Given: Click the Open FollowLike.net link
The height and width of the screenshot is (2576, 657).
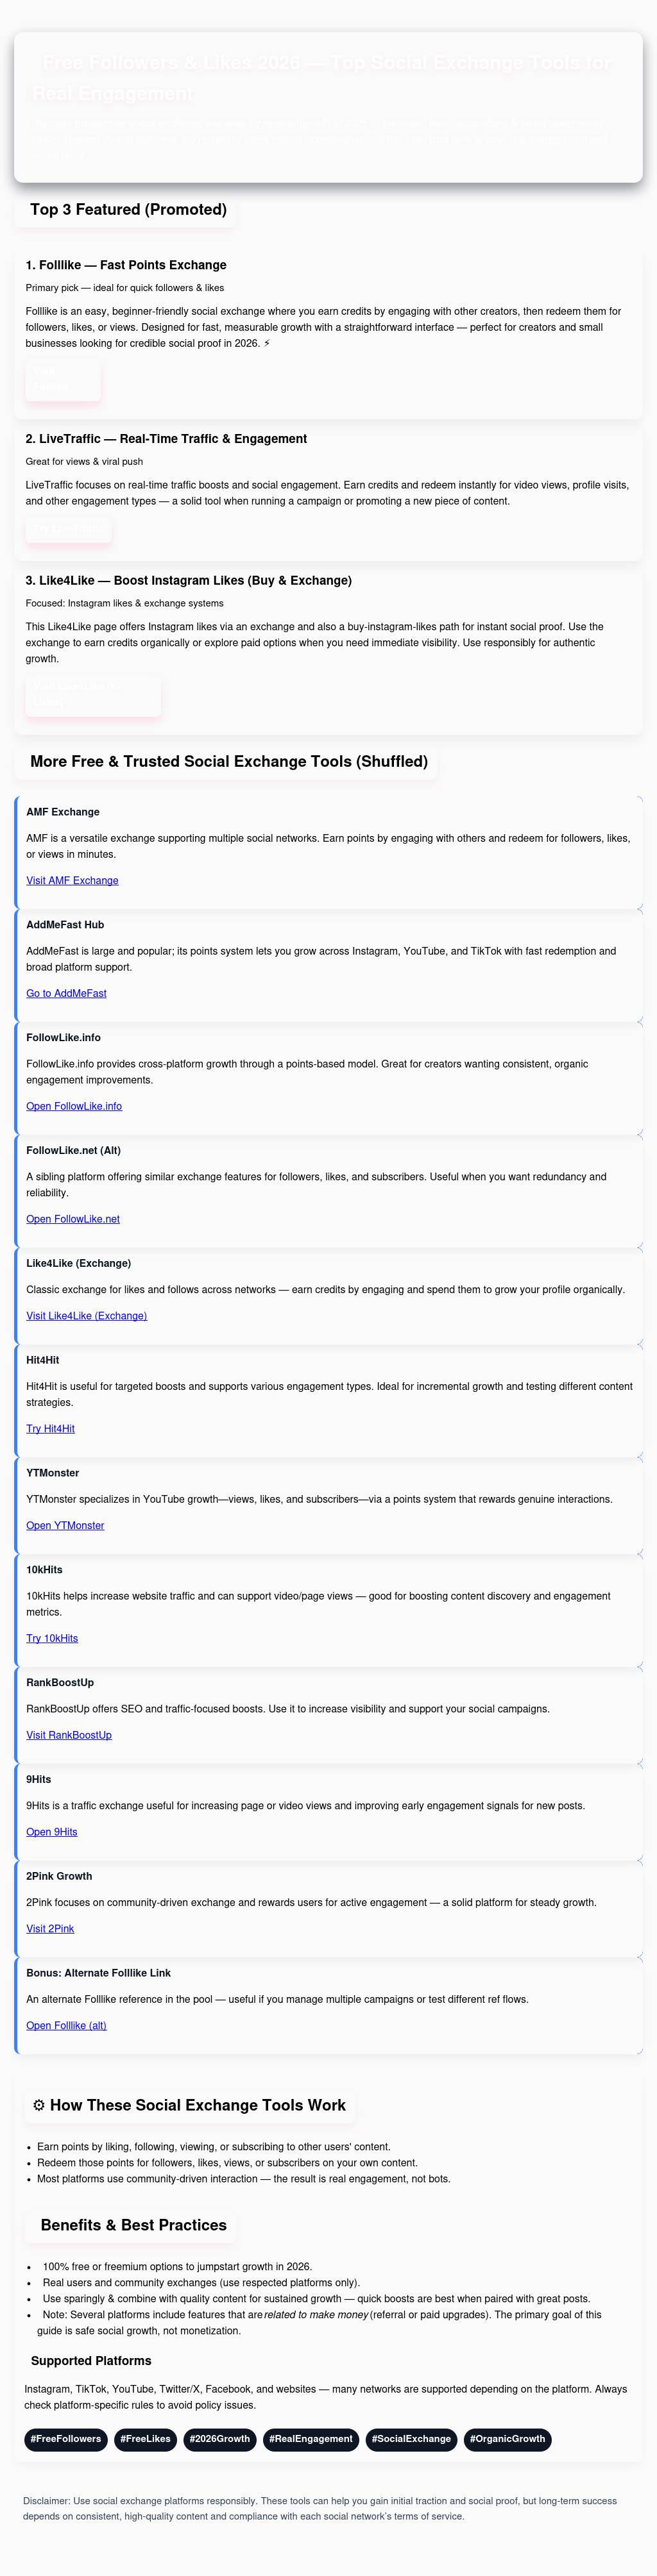Looking at the screenshot, I should 73,1219.
